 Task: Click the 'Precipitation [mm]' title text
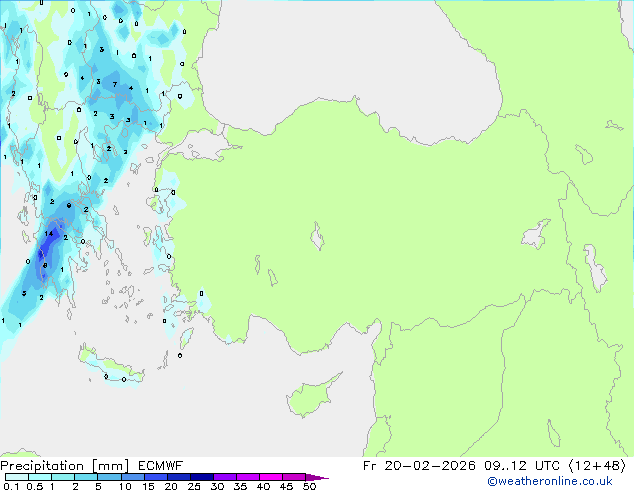coord(65,466)
